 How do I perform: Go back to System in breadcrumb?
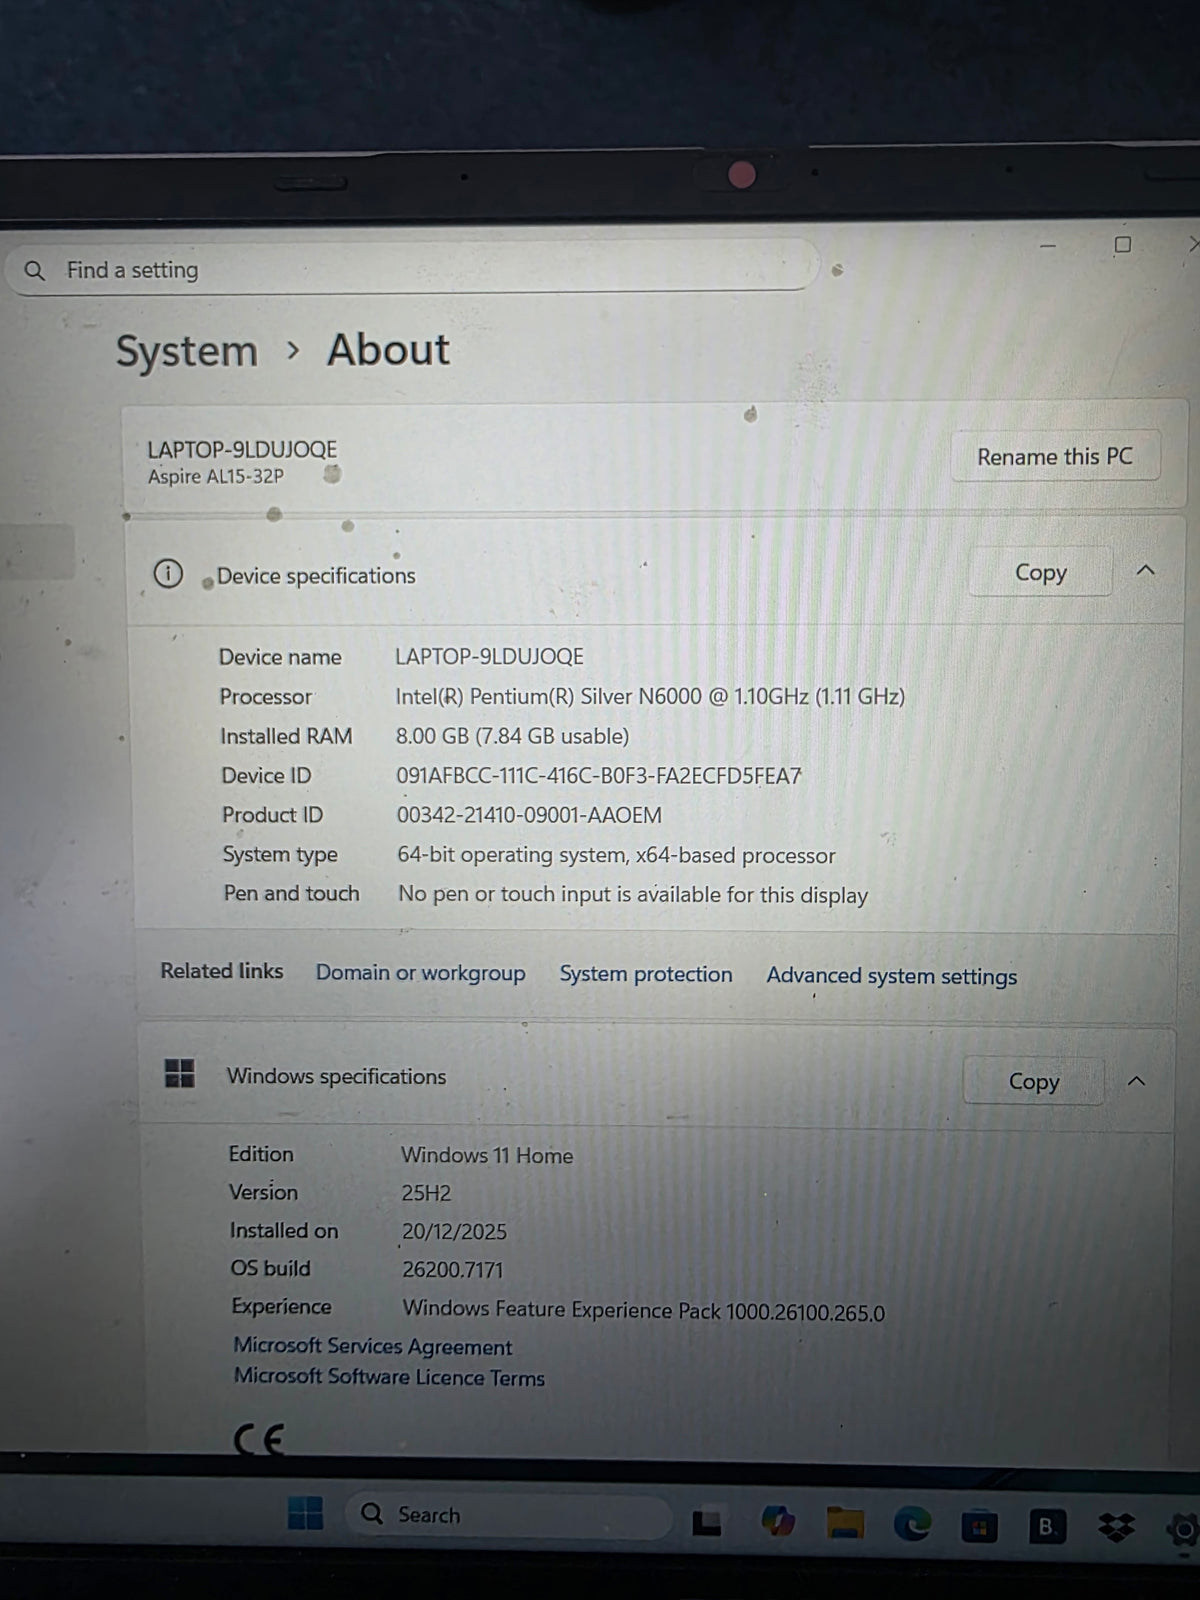[186, 351]
